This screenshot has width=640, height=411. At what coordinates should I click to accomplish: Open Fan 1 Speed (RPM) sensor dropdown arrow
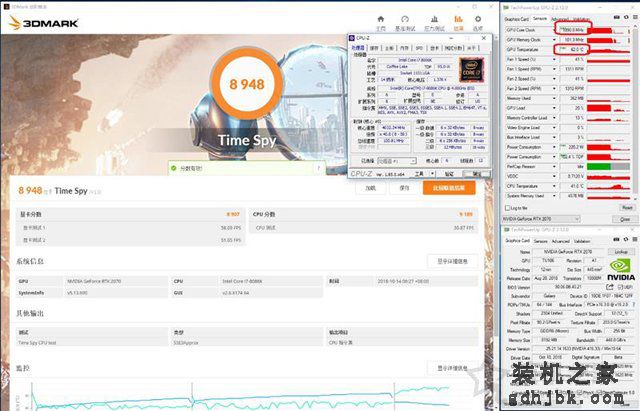pyautogui.click(x=554, y=69)
